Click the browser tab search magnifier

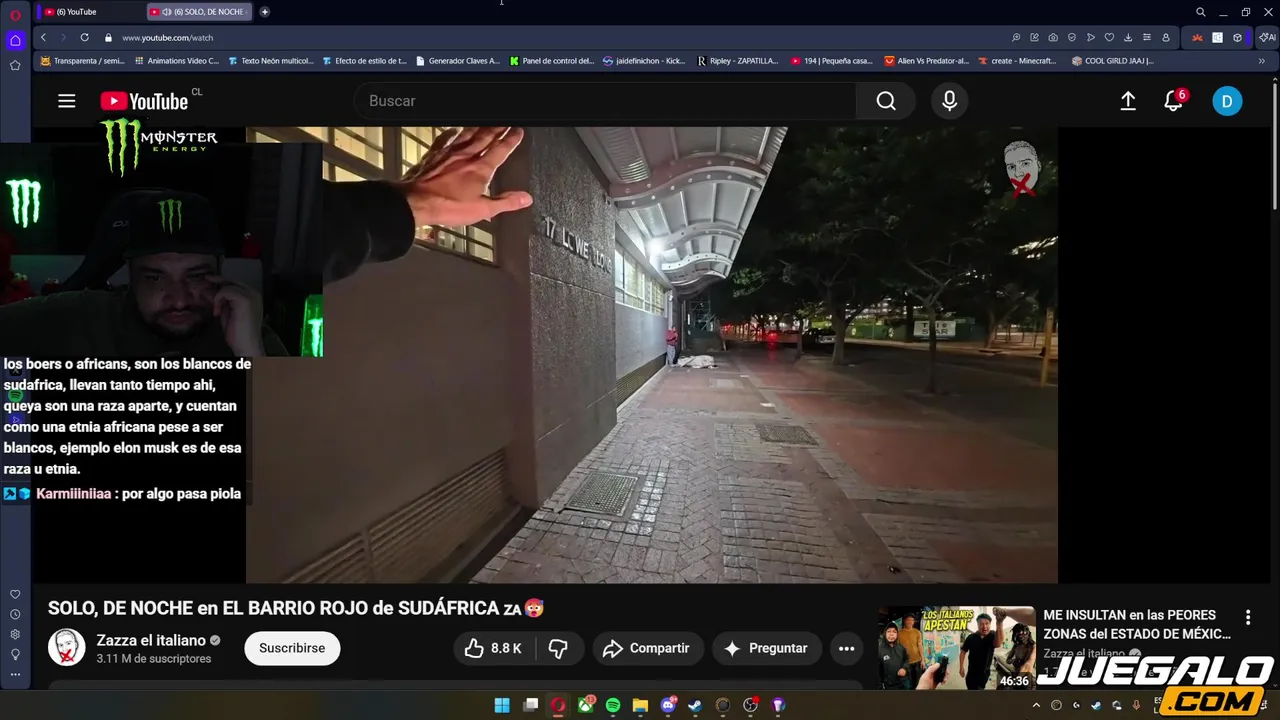pos(1200,12)
